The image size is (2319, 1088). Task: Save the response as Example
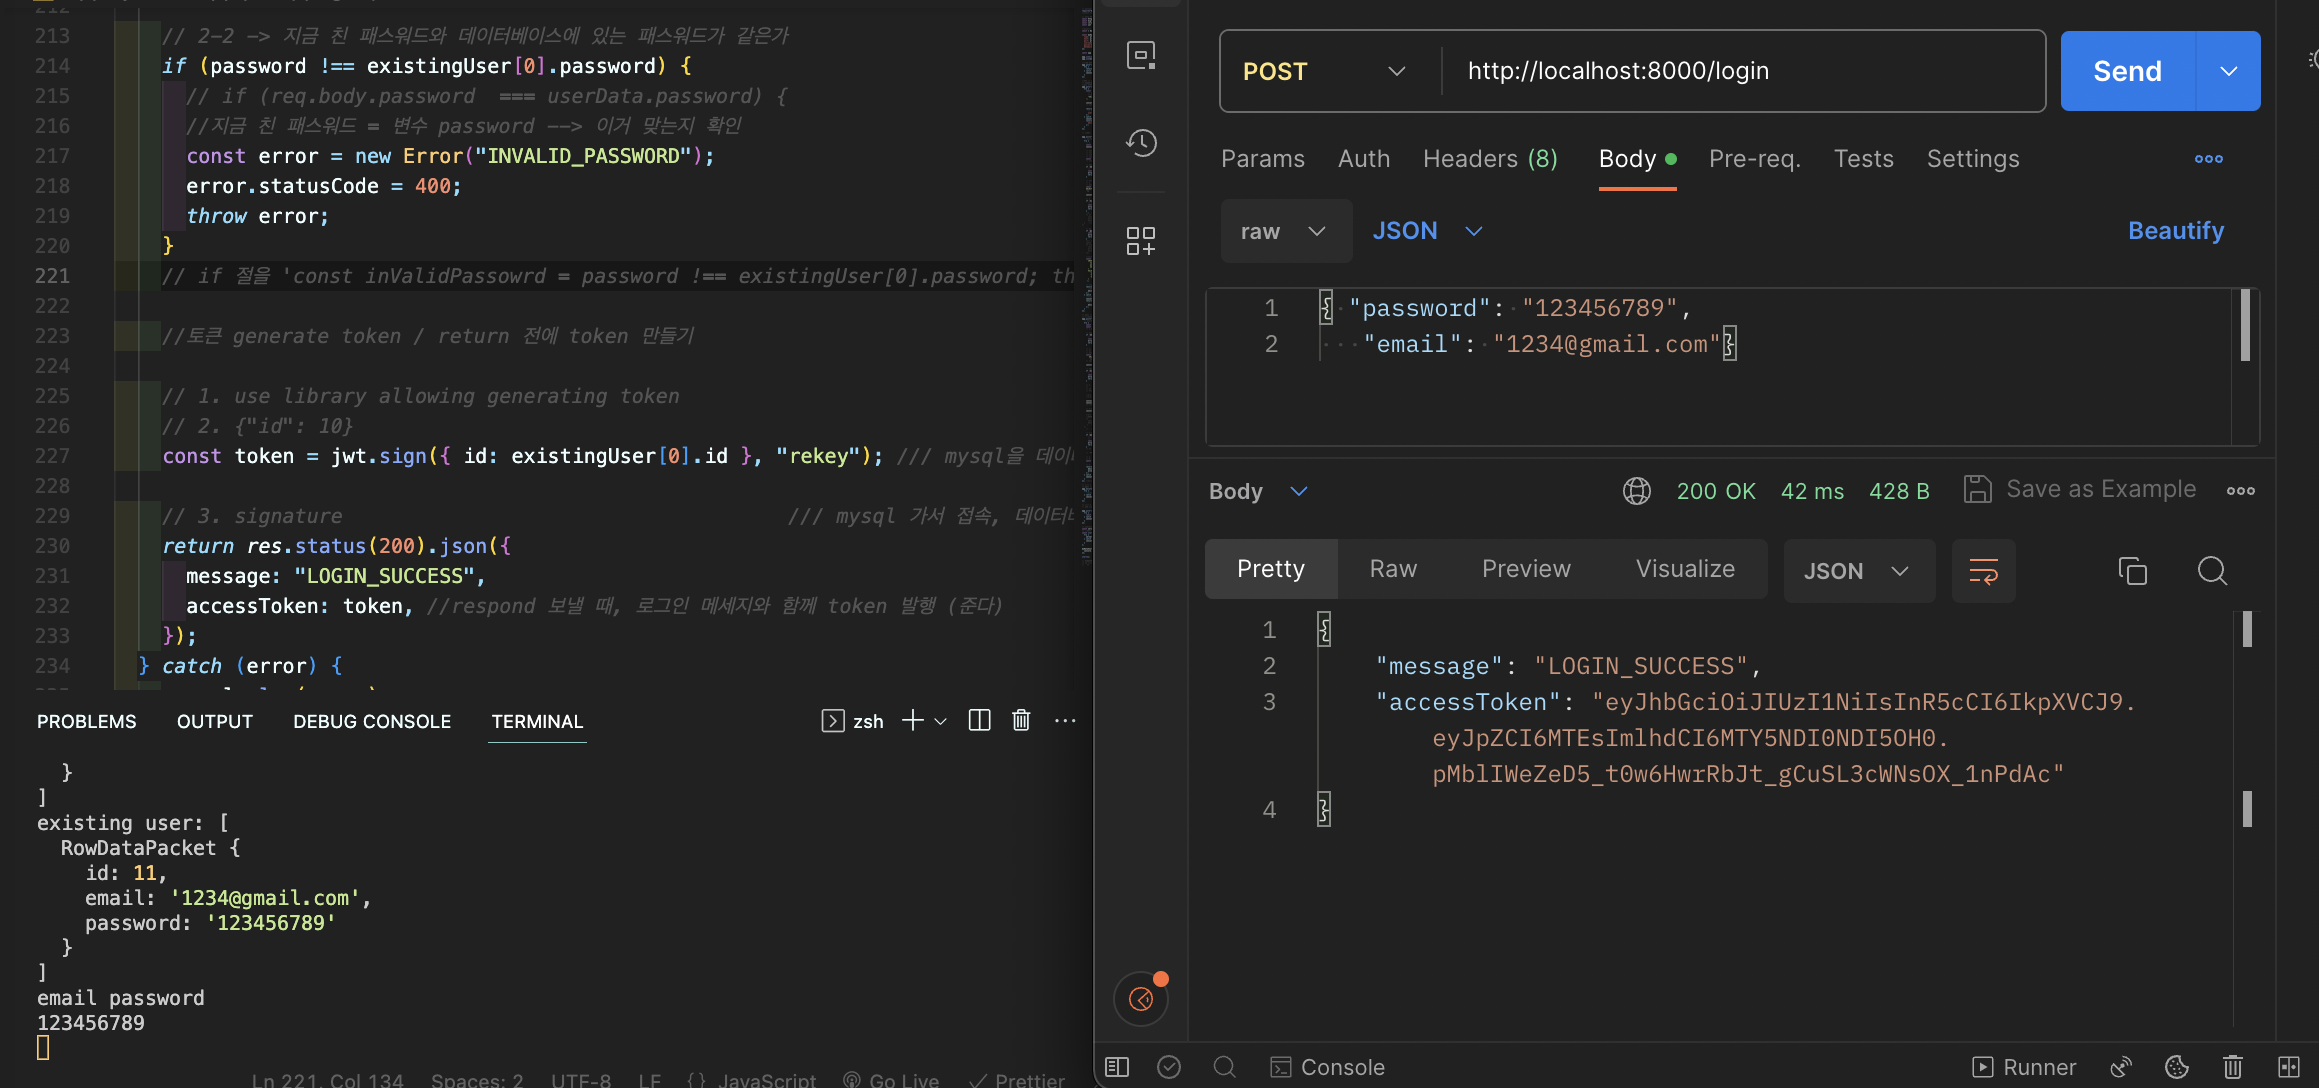pos(2080,489)
